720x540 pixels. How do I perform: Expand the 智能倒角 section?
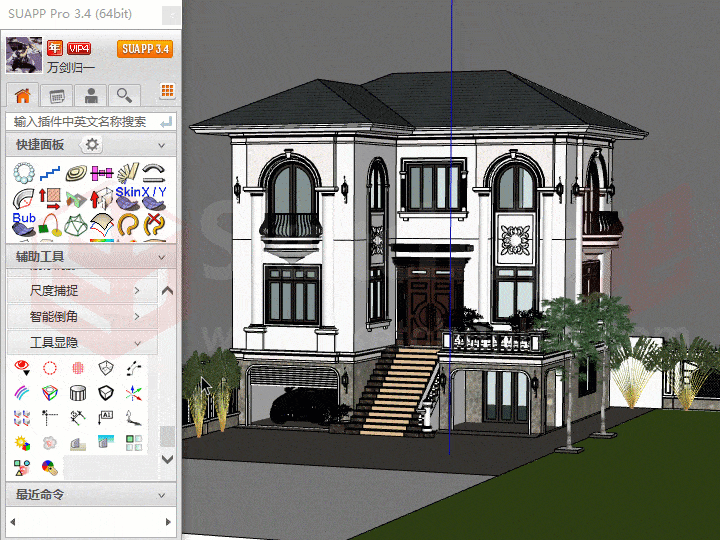click(x=84, y=317)
